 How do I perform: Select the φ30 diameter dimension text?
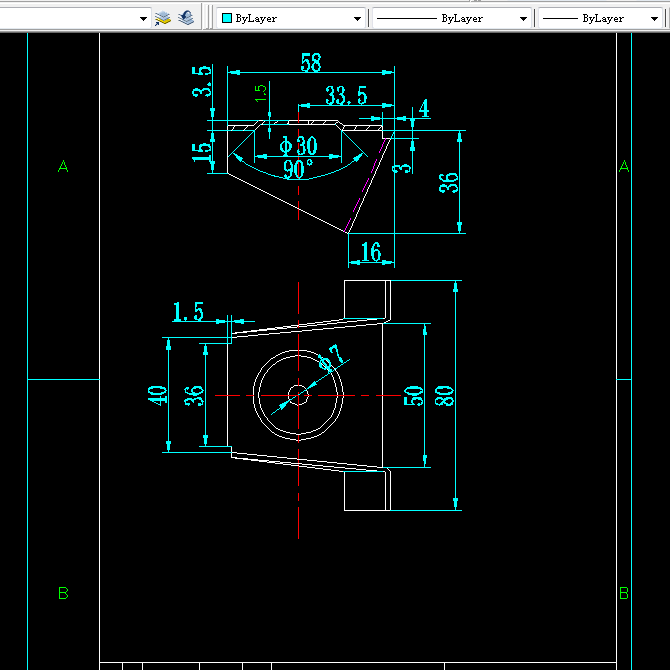point(298,146)
